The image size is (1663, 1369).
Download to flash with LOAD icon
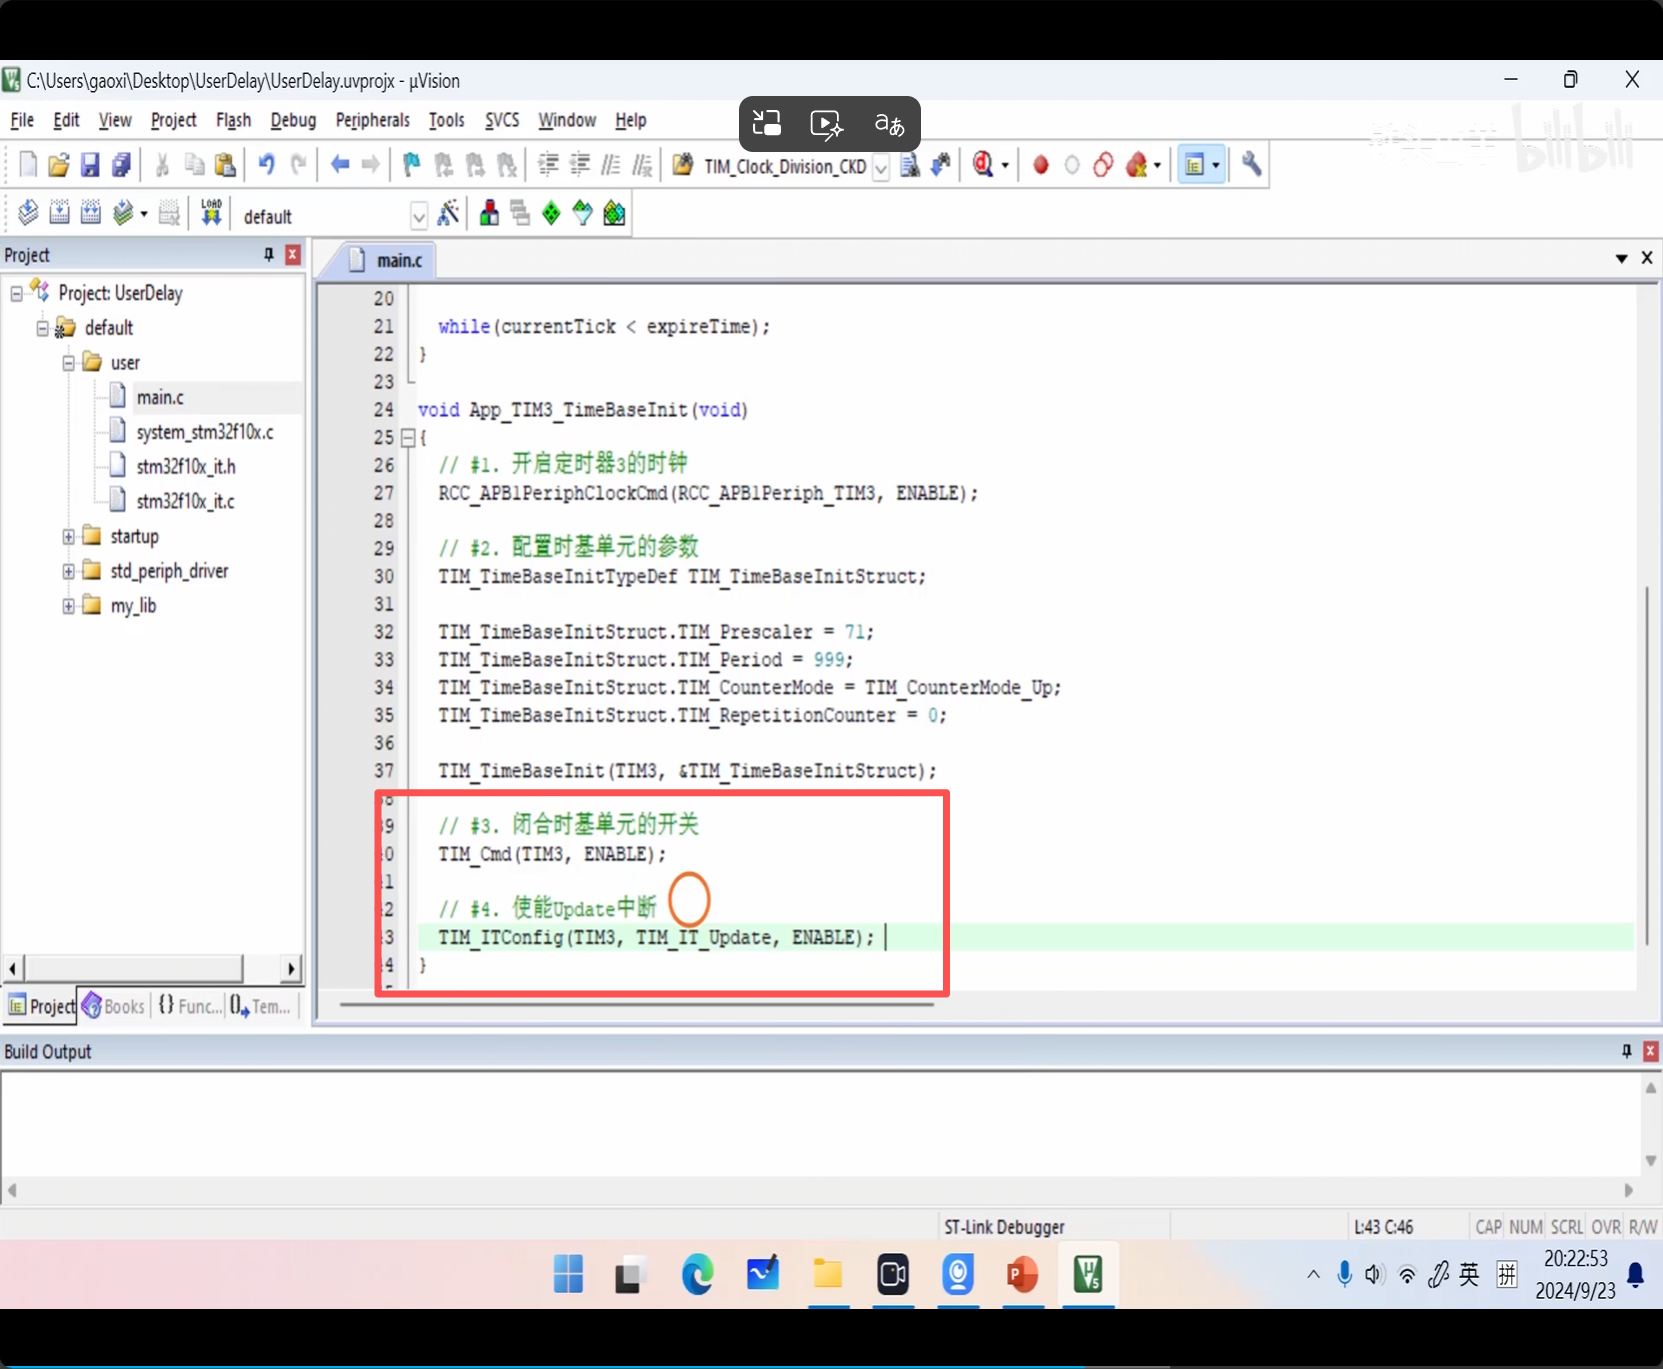211,213
